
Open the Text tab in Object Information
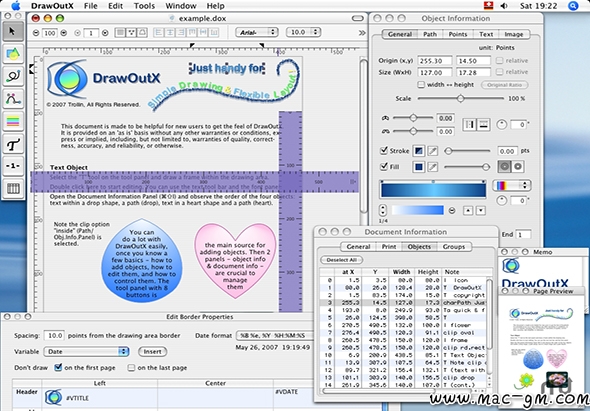(x=486, y=34)
